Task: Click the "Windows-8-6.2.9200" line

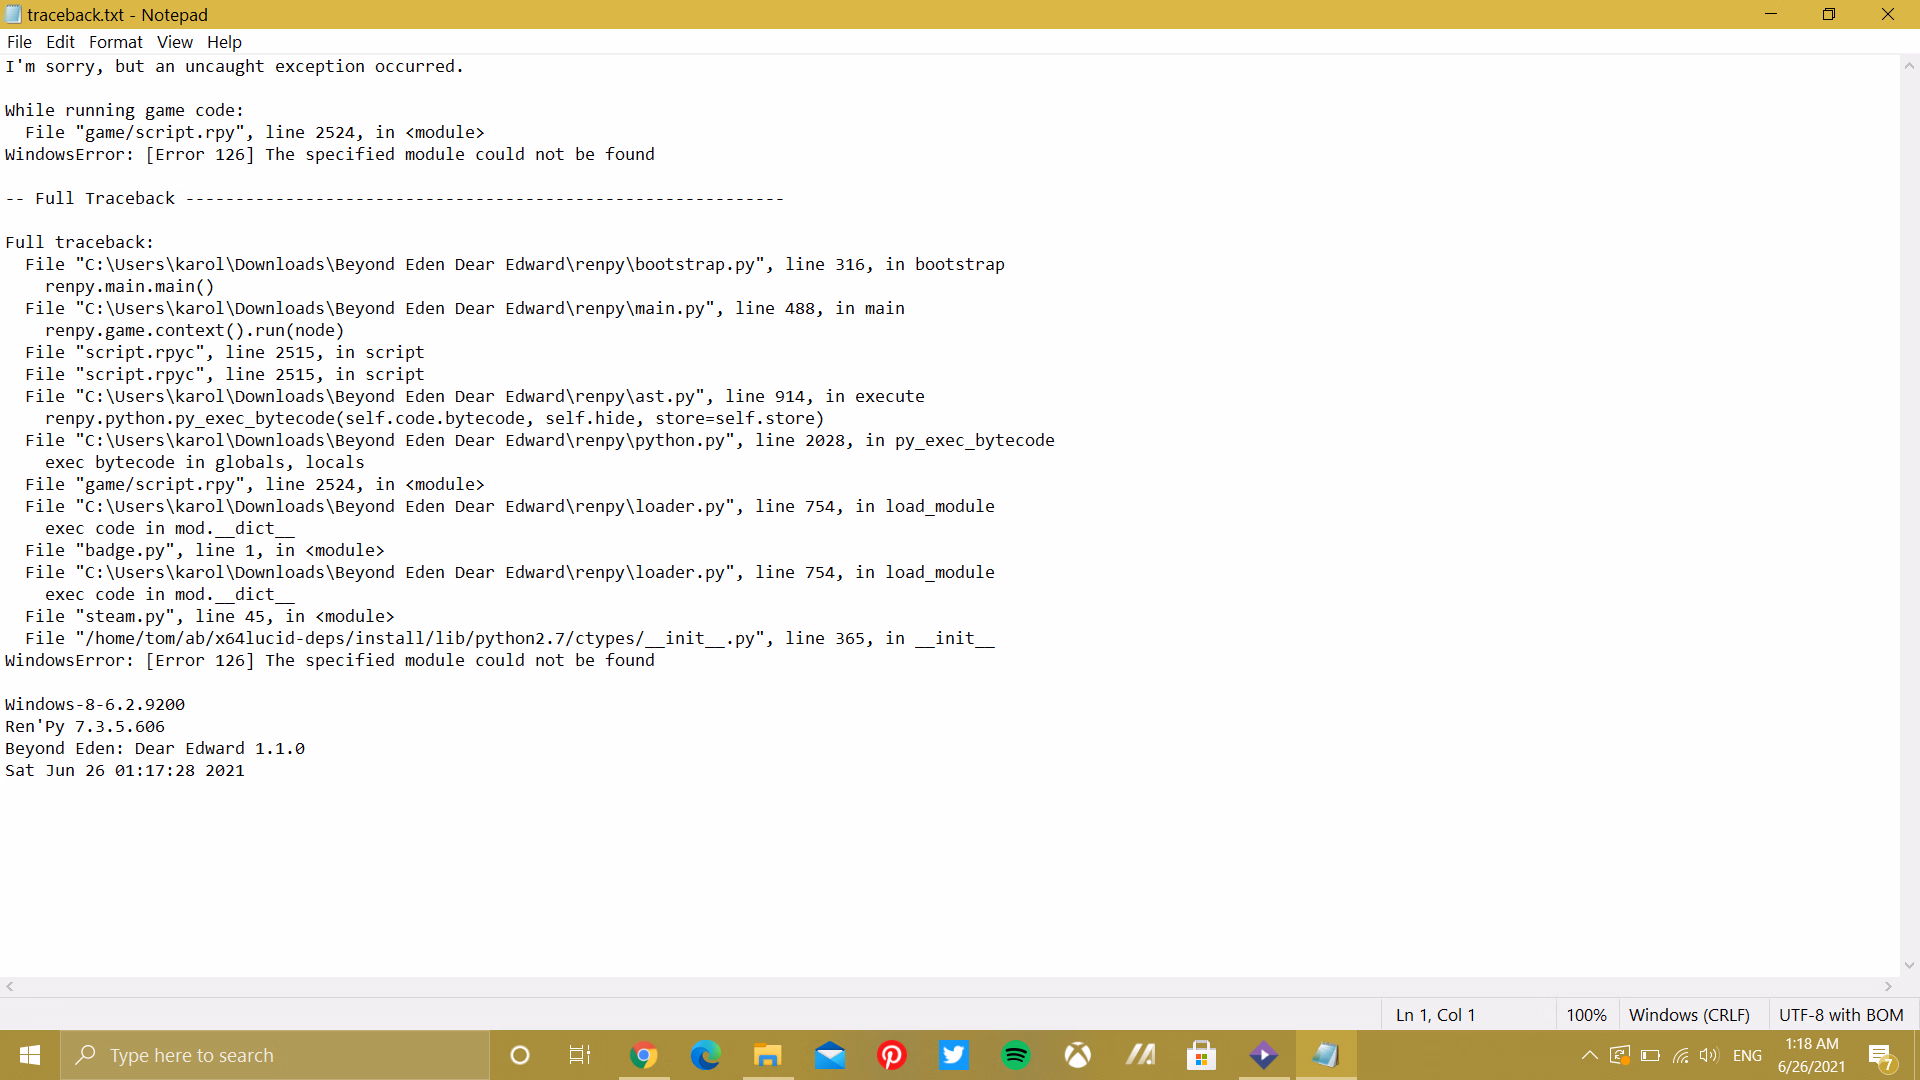Action: pos(95,704)
